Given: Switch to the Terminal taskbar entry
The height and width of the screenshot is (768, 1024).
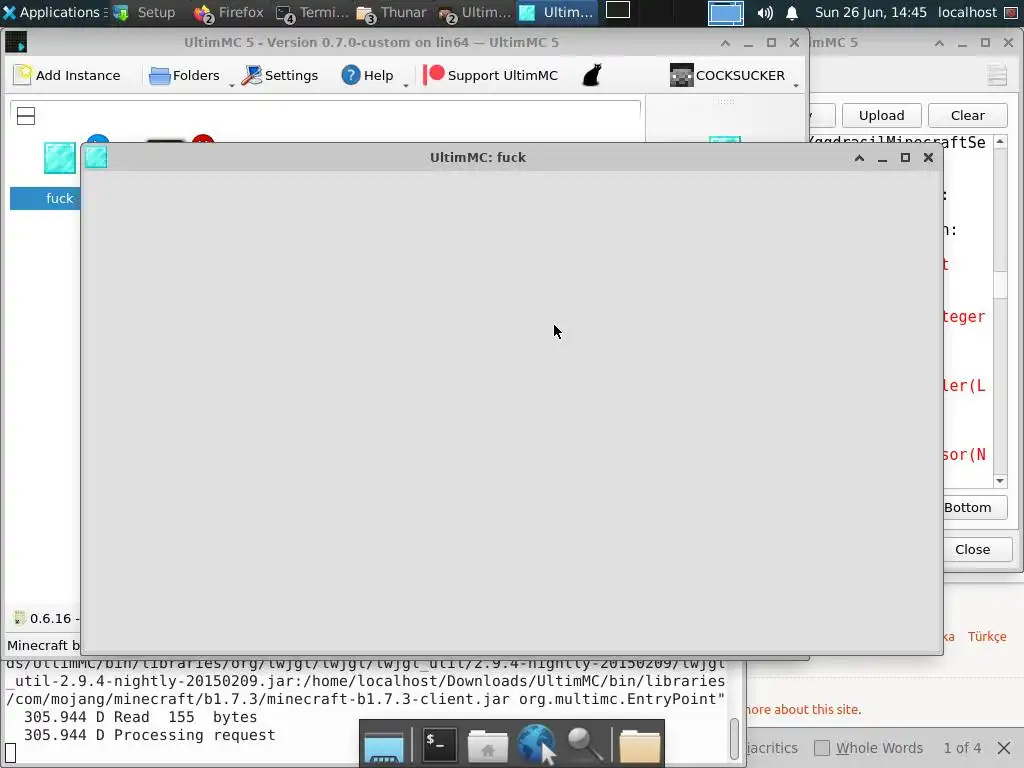Looking at the screenshot, I should pyautogui.click(x=312, y=12).
